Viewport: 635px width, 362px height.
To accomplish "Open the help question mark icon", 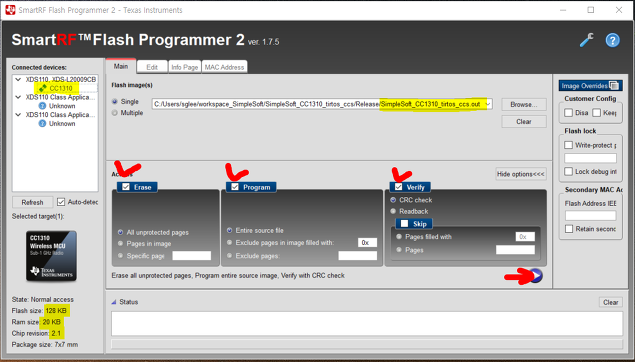I will 612,40.
